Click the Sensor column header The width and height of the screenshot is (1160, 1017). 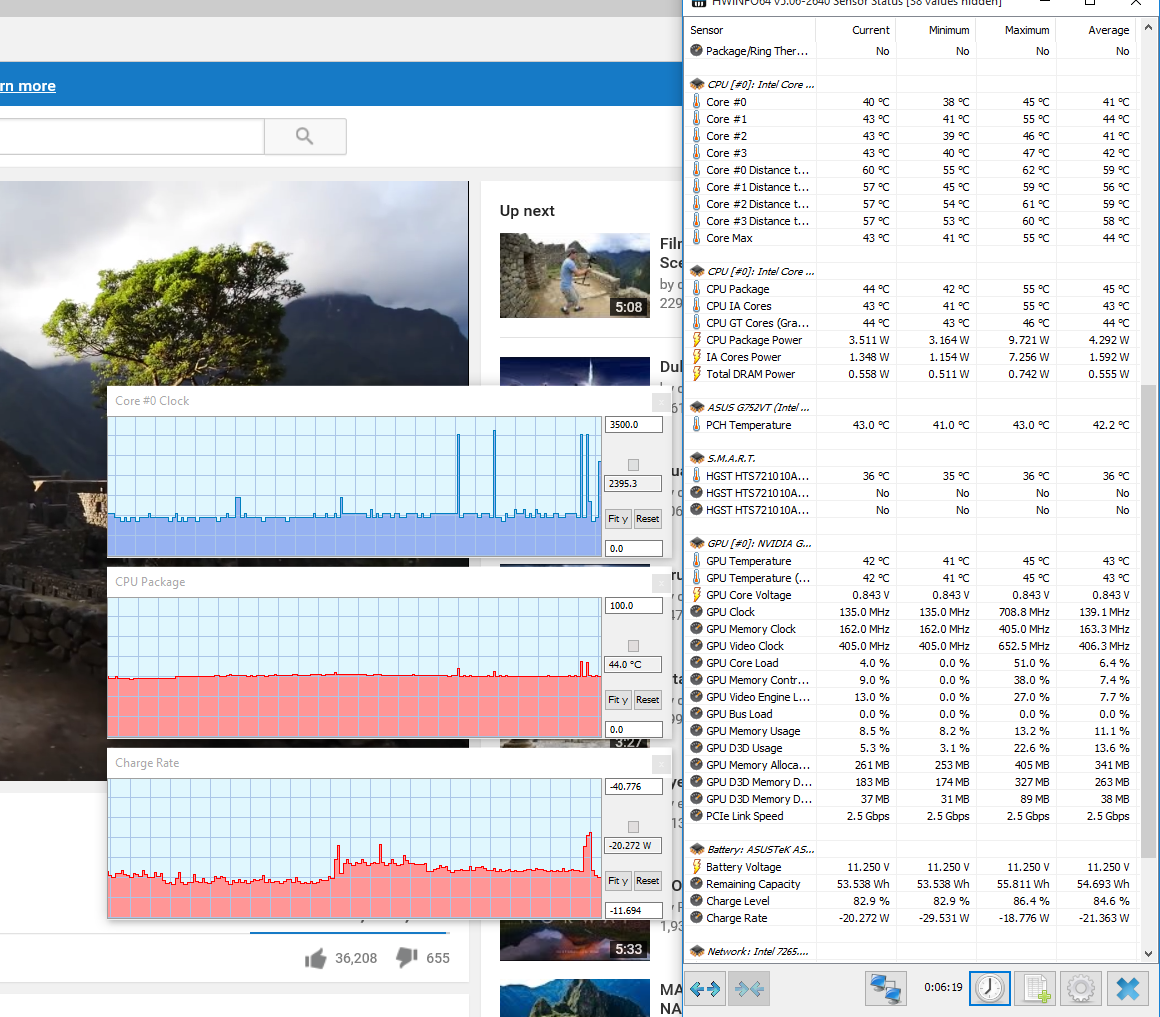click(x=750, y=30)
